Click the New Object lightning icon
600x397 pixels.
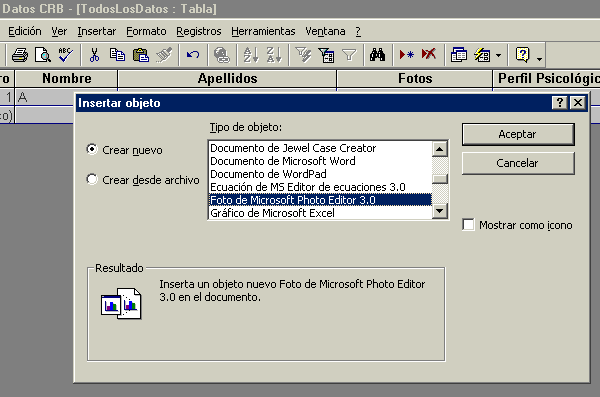(x=482, y=55)
